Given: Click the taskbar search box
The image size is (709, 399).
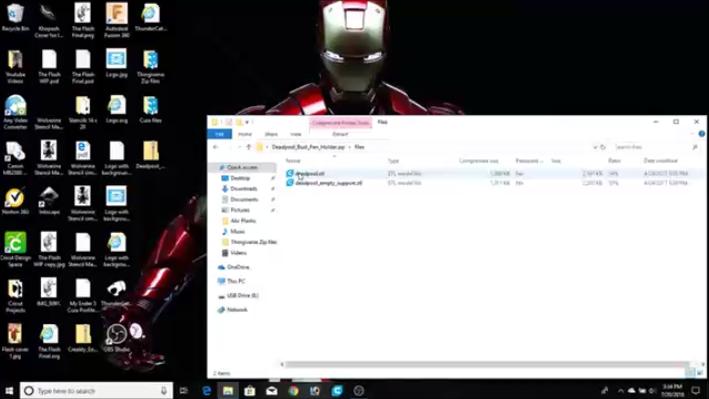Looking at the screenshot, I should [x=96, y=390].
